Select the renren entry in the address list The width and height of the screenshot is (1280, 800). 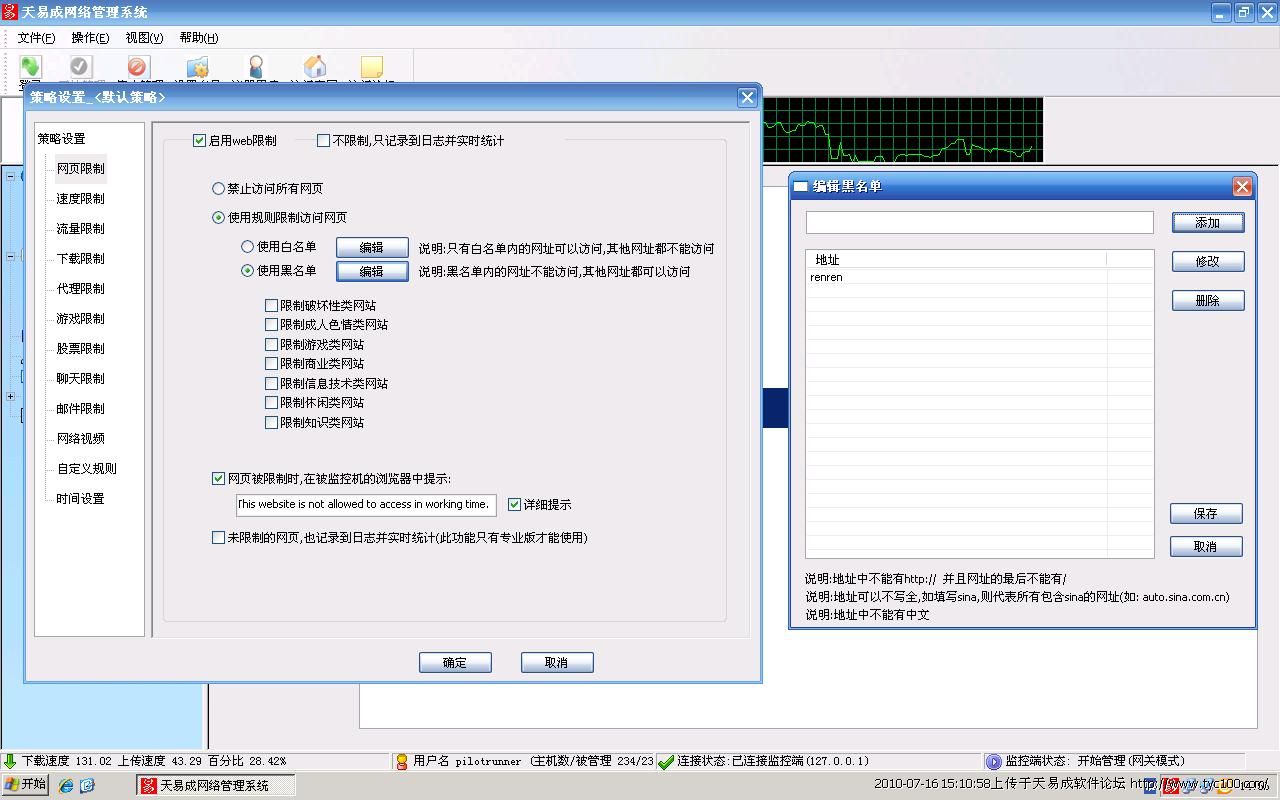coord(827,278)
